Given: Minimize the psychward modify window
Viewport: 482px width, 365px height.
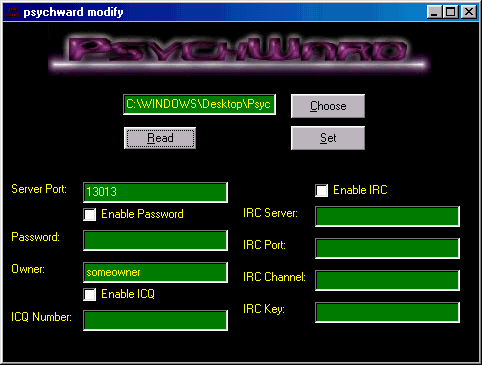Looking at the screenshot, I should [434, 12].
